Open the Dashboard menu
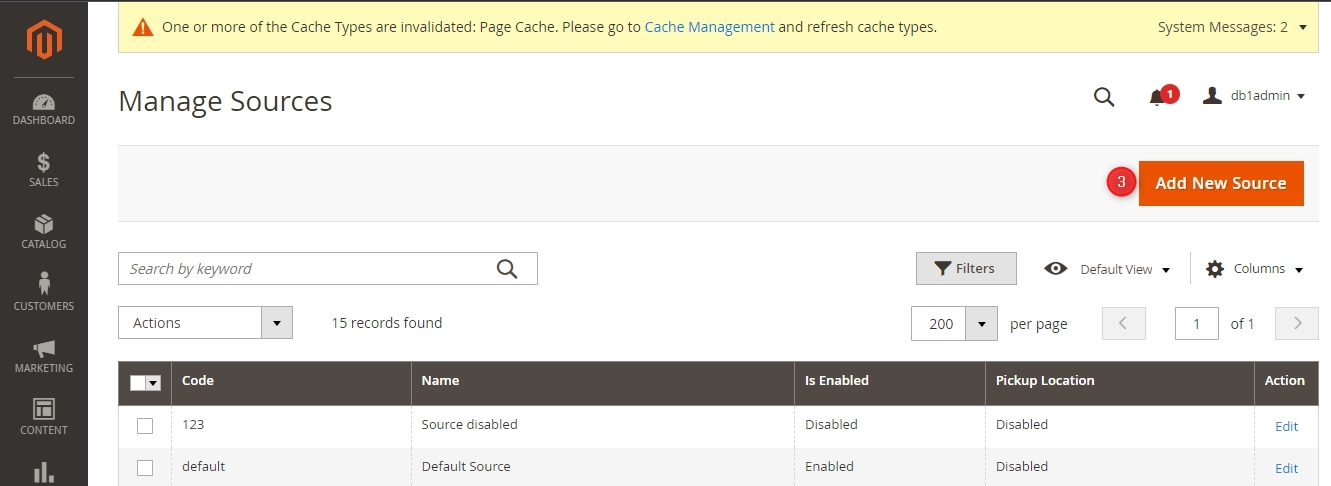The height and width of the screenshot is (486, 1331). [x=44, y=109]
